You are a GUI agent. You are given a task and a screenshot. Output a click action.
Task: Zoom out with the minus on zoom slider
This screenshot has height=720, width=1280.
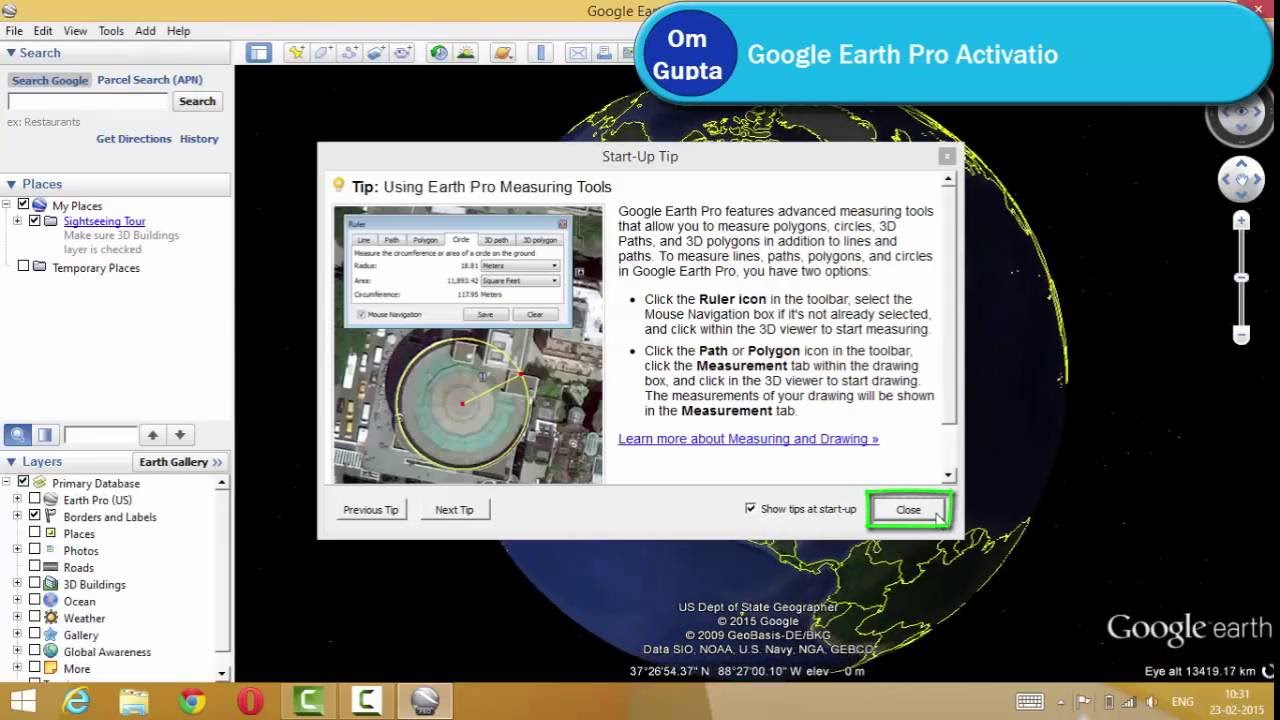pyautogui.click(x=1241, y=335)
